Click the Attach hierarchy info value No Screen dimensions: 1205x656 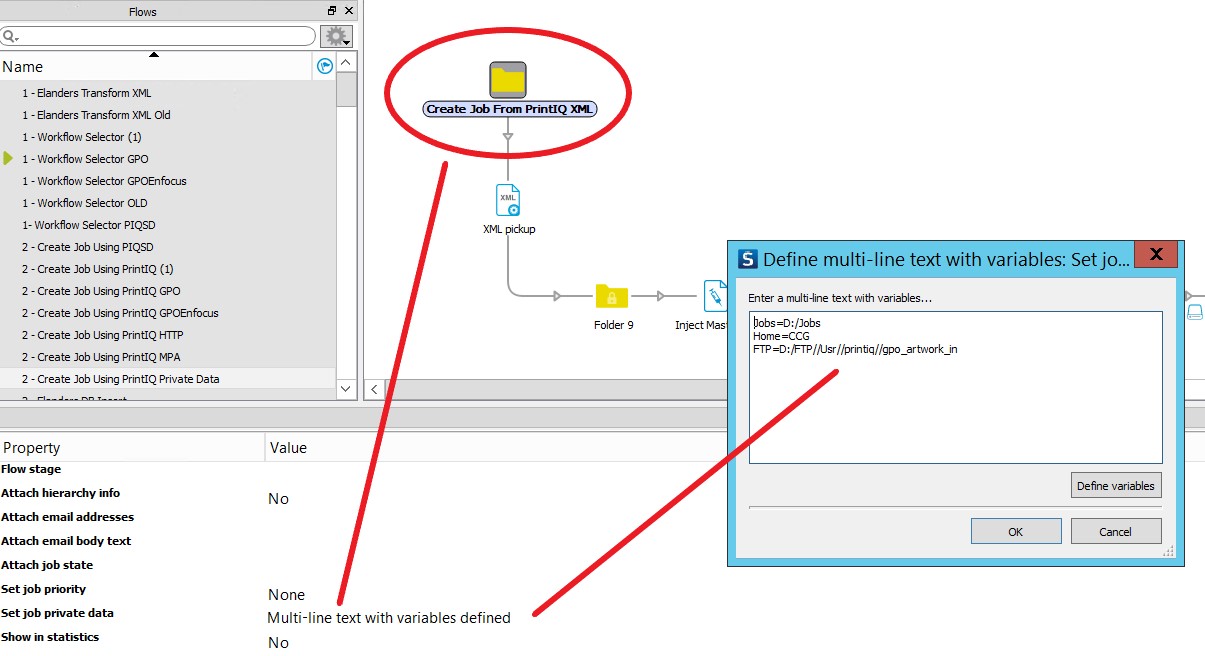(x=278, y=498)
